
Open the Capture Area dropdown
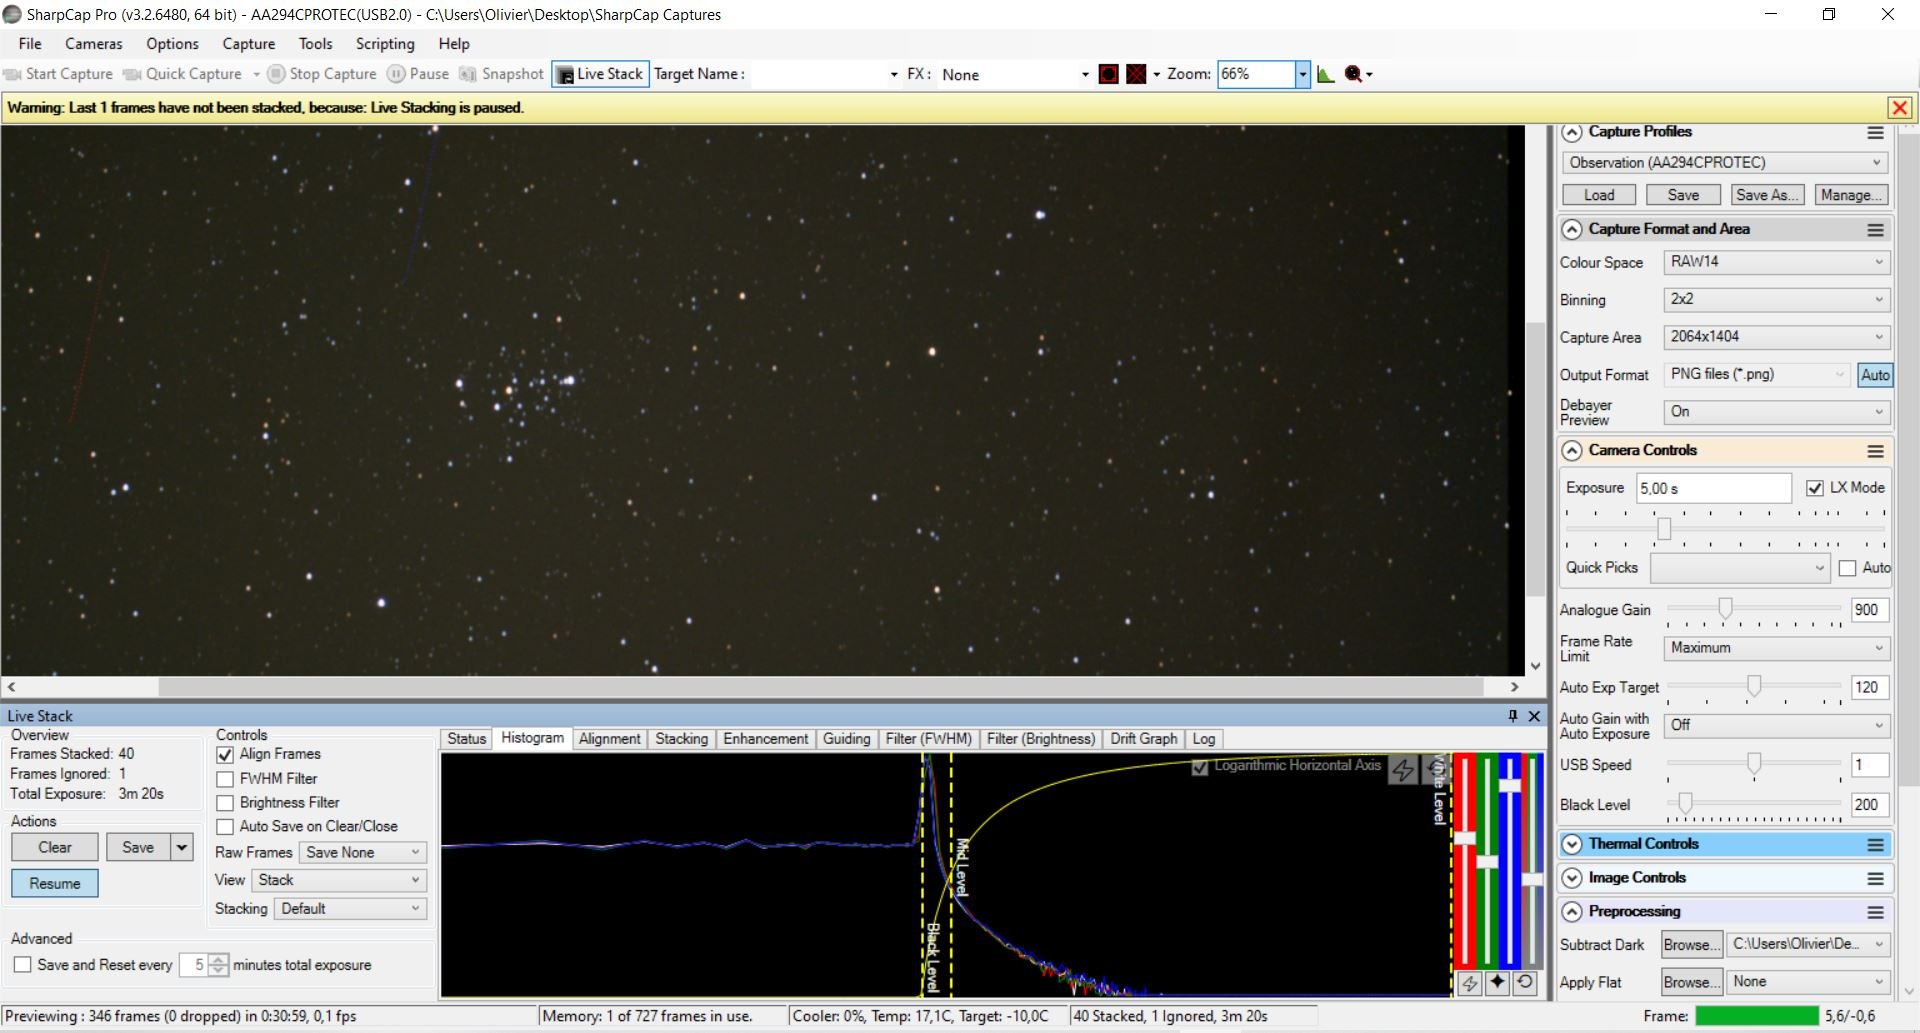coord(1776,337)
